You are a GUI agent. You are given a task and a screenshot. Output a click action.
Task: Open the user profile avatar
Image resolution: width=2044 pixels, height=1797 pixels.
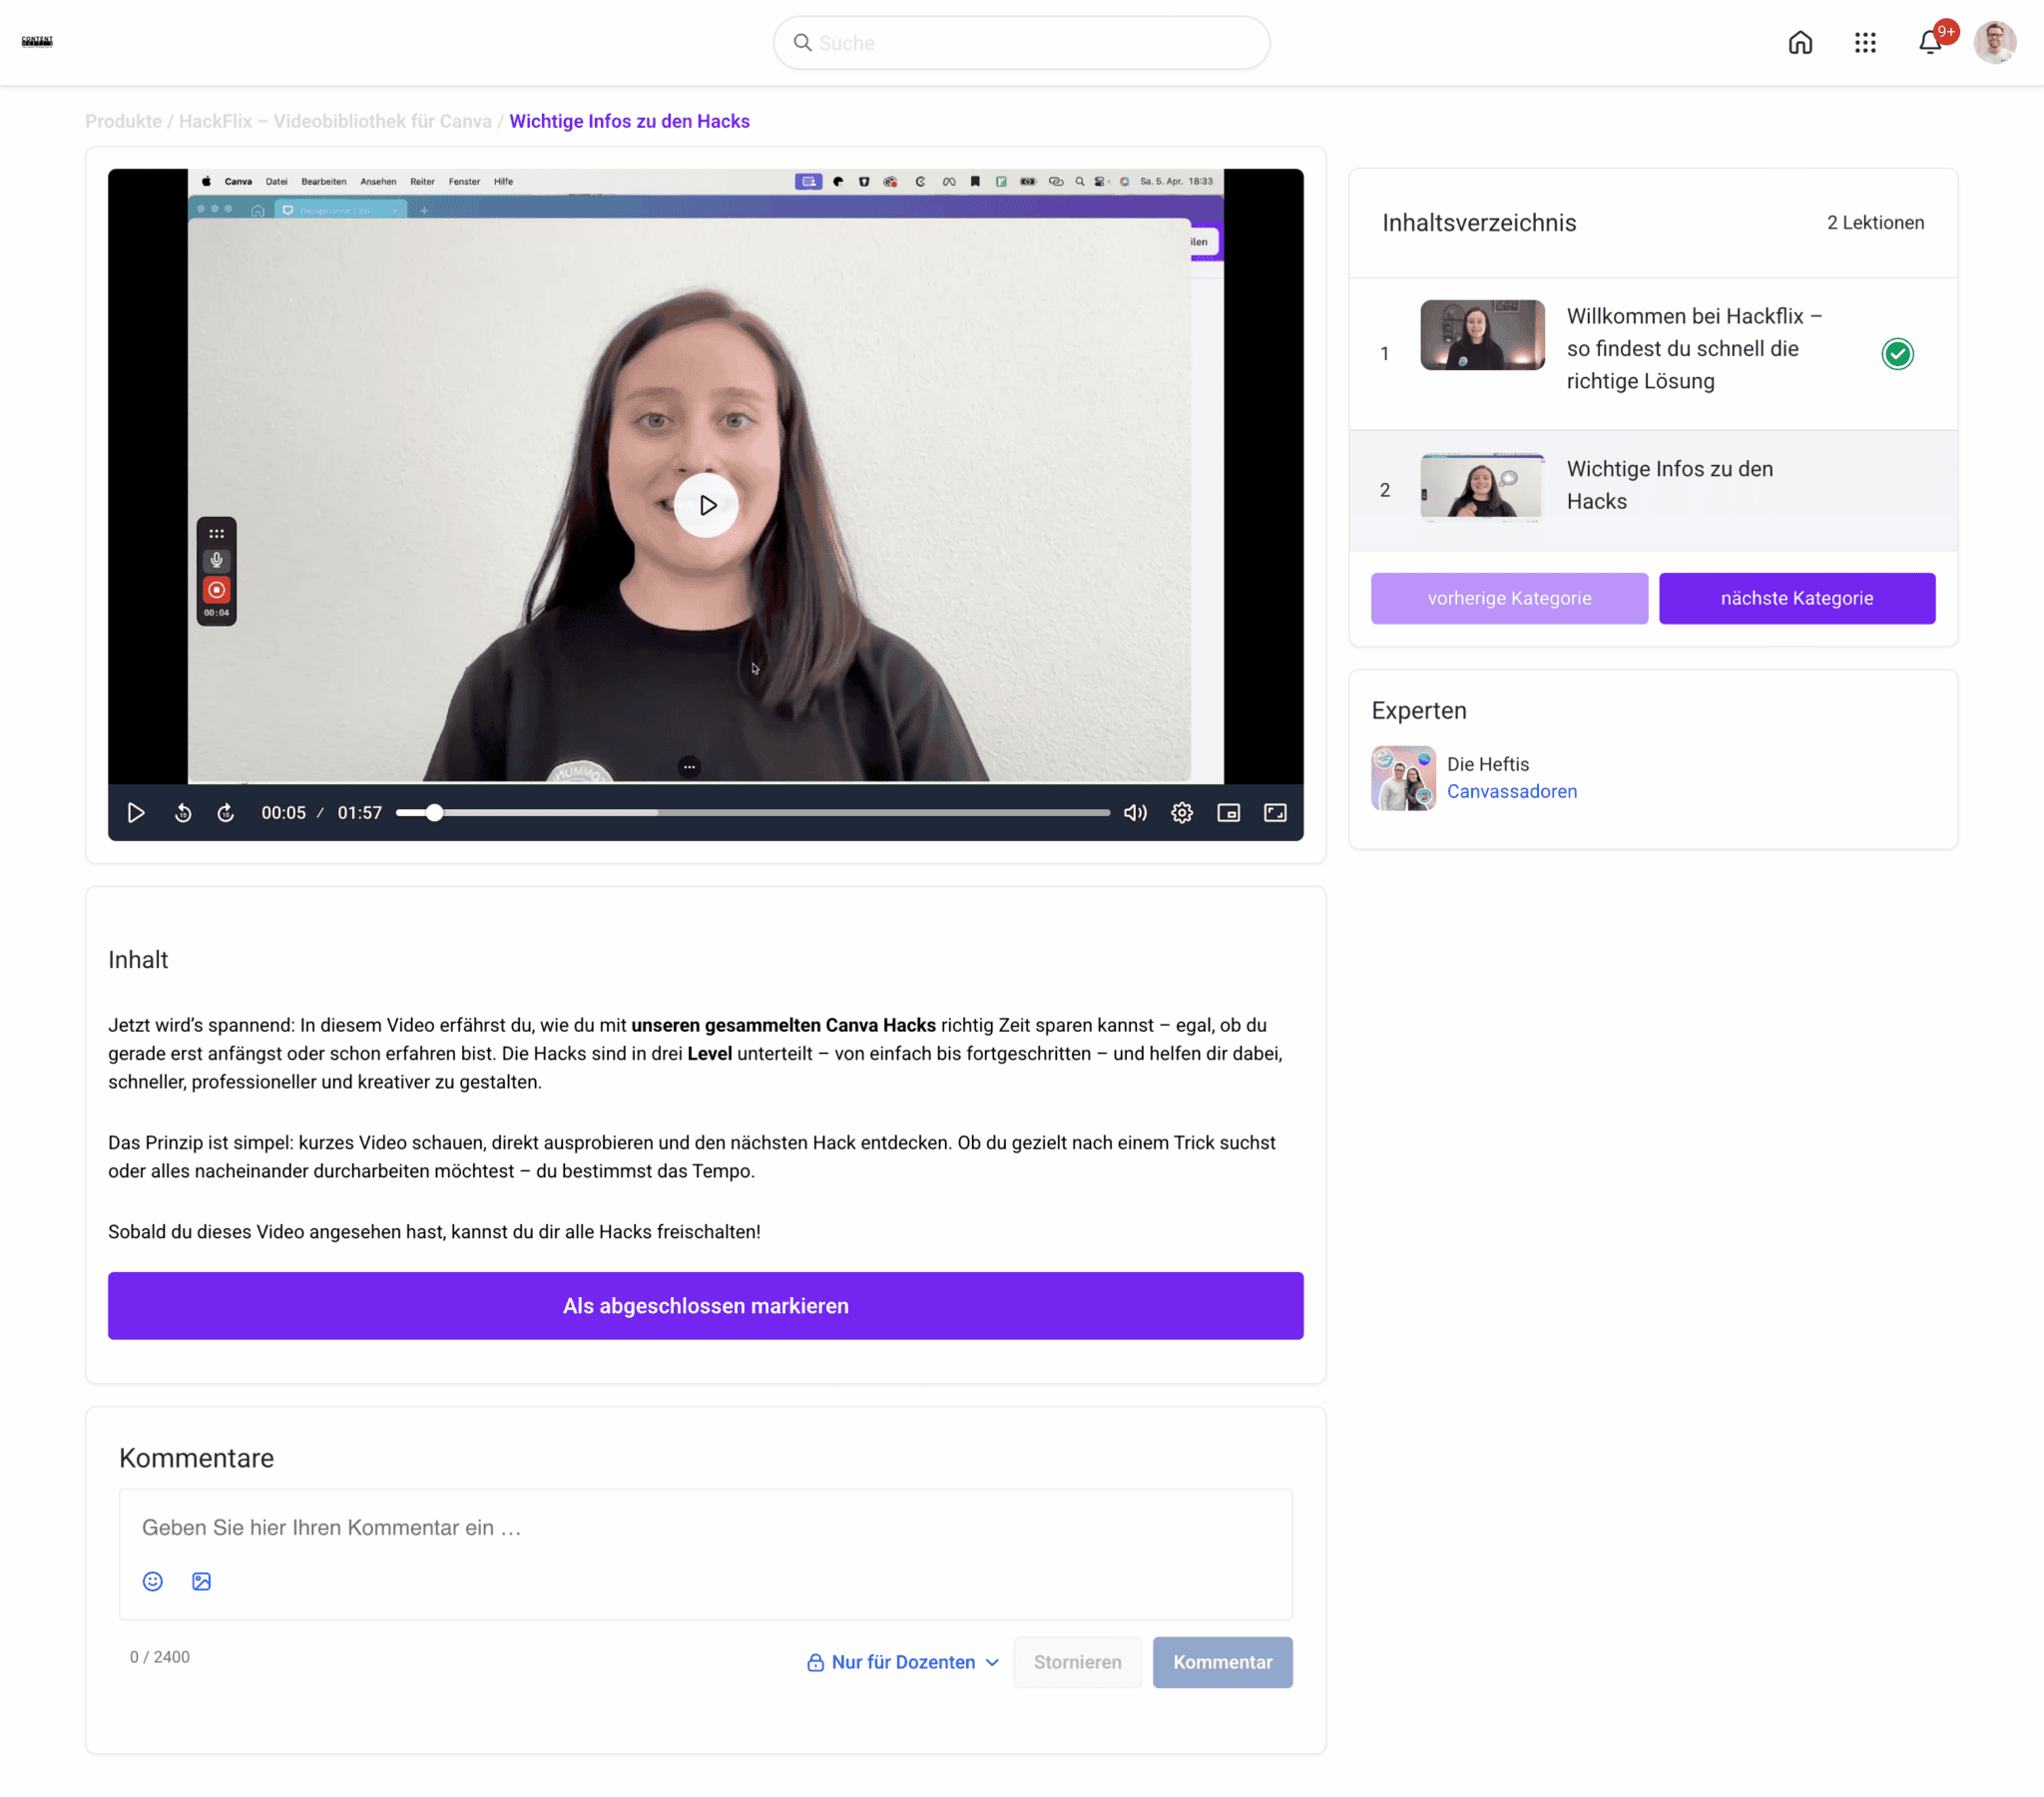pos(1995,42)
